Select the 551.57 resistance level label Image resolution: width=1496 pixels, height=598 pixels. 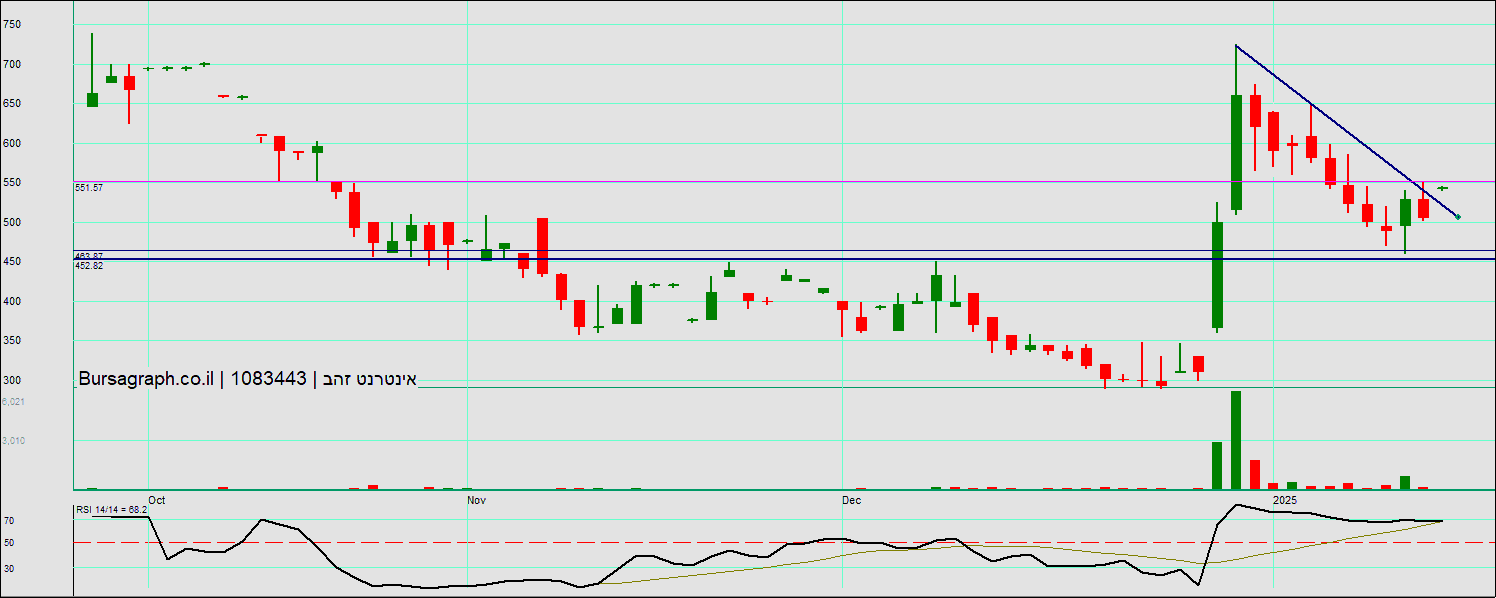tap(89, 187)
